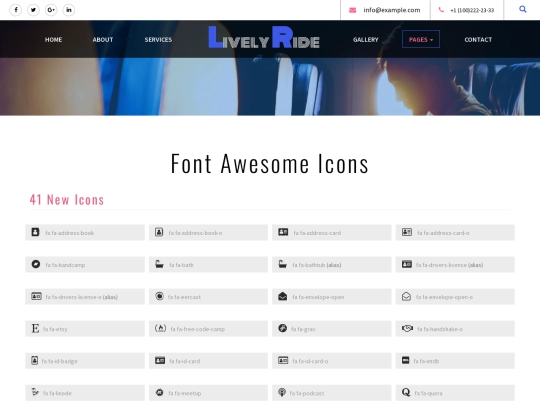The height and width of the screenshot is (405, 540).
Task: Click the 'fa fa-envelope-open' label text
Action: click(x=318, y=297)
